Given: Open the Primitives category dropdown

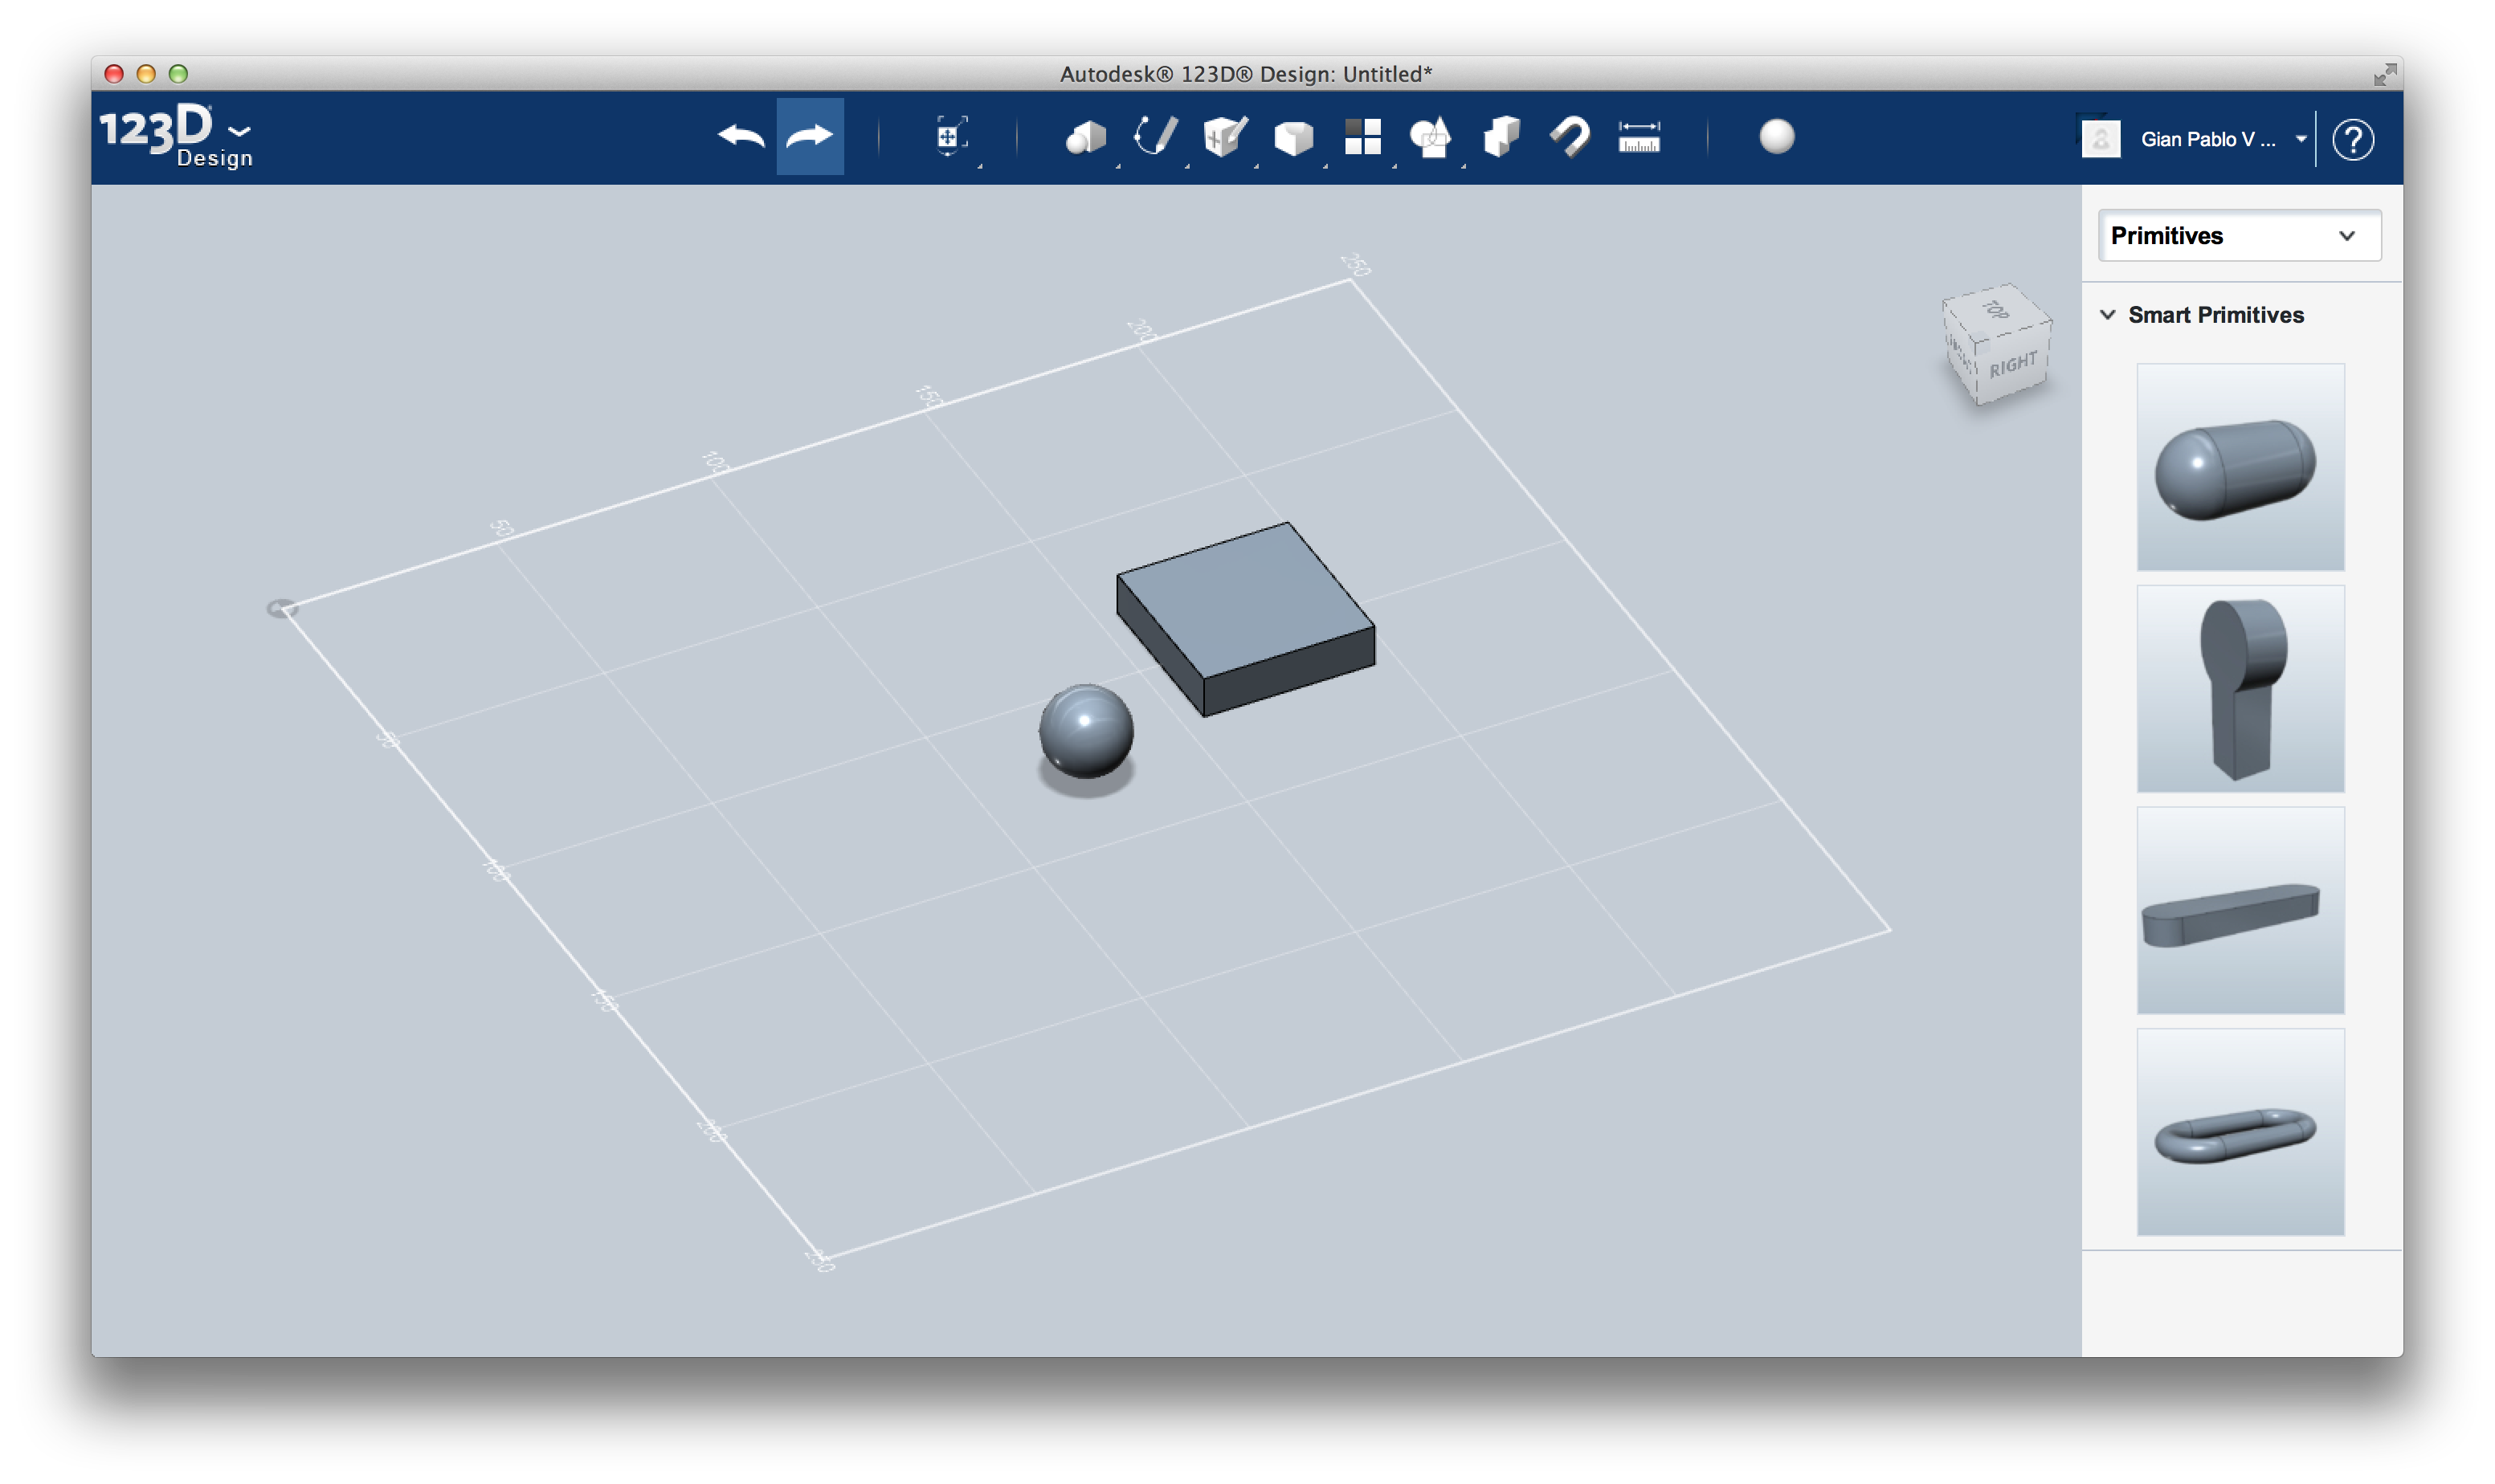Looking at the screenshot, I should [x=2239, y=236].
